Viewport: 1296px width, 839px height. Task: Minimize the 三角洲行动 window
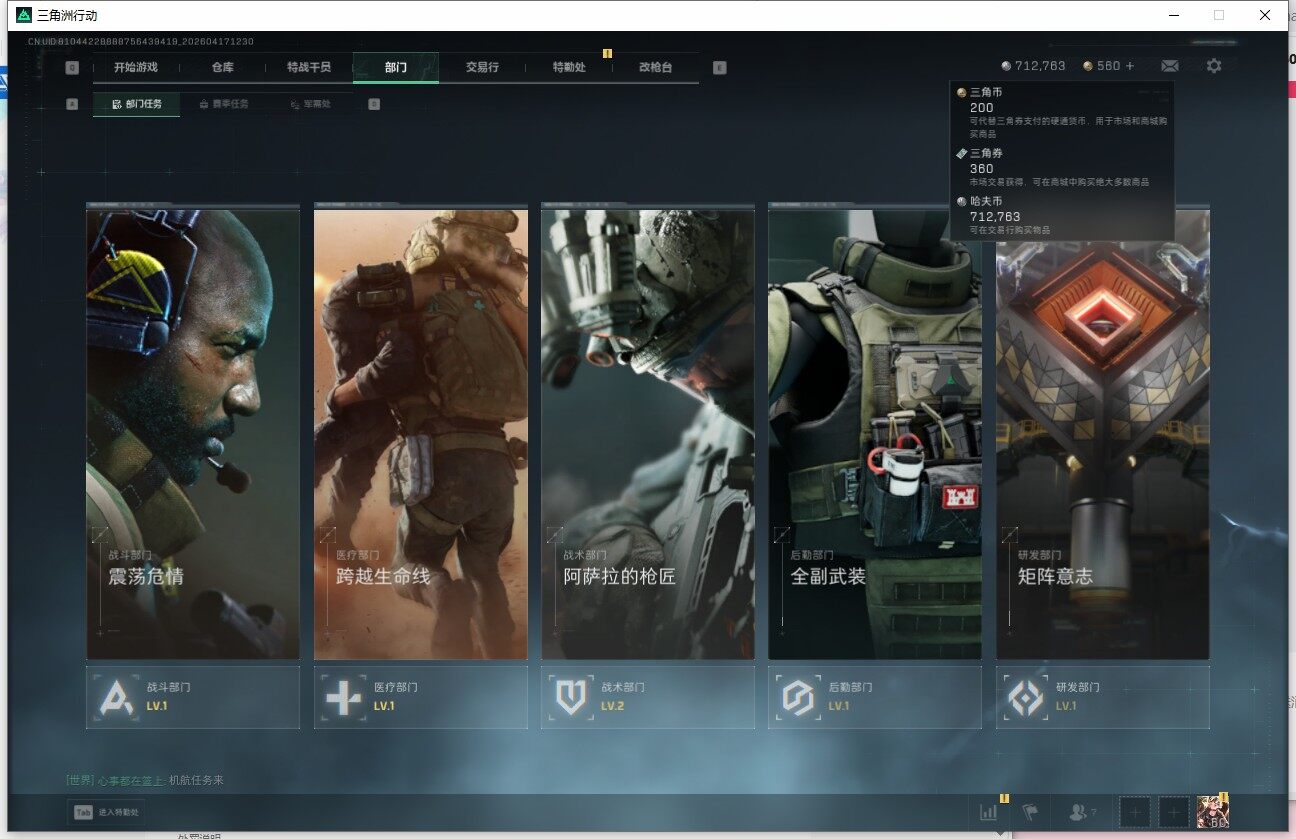coord(1173,15)
